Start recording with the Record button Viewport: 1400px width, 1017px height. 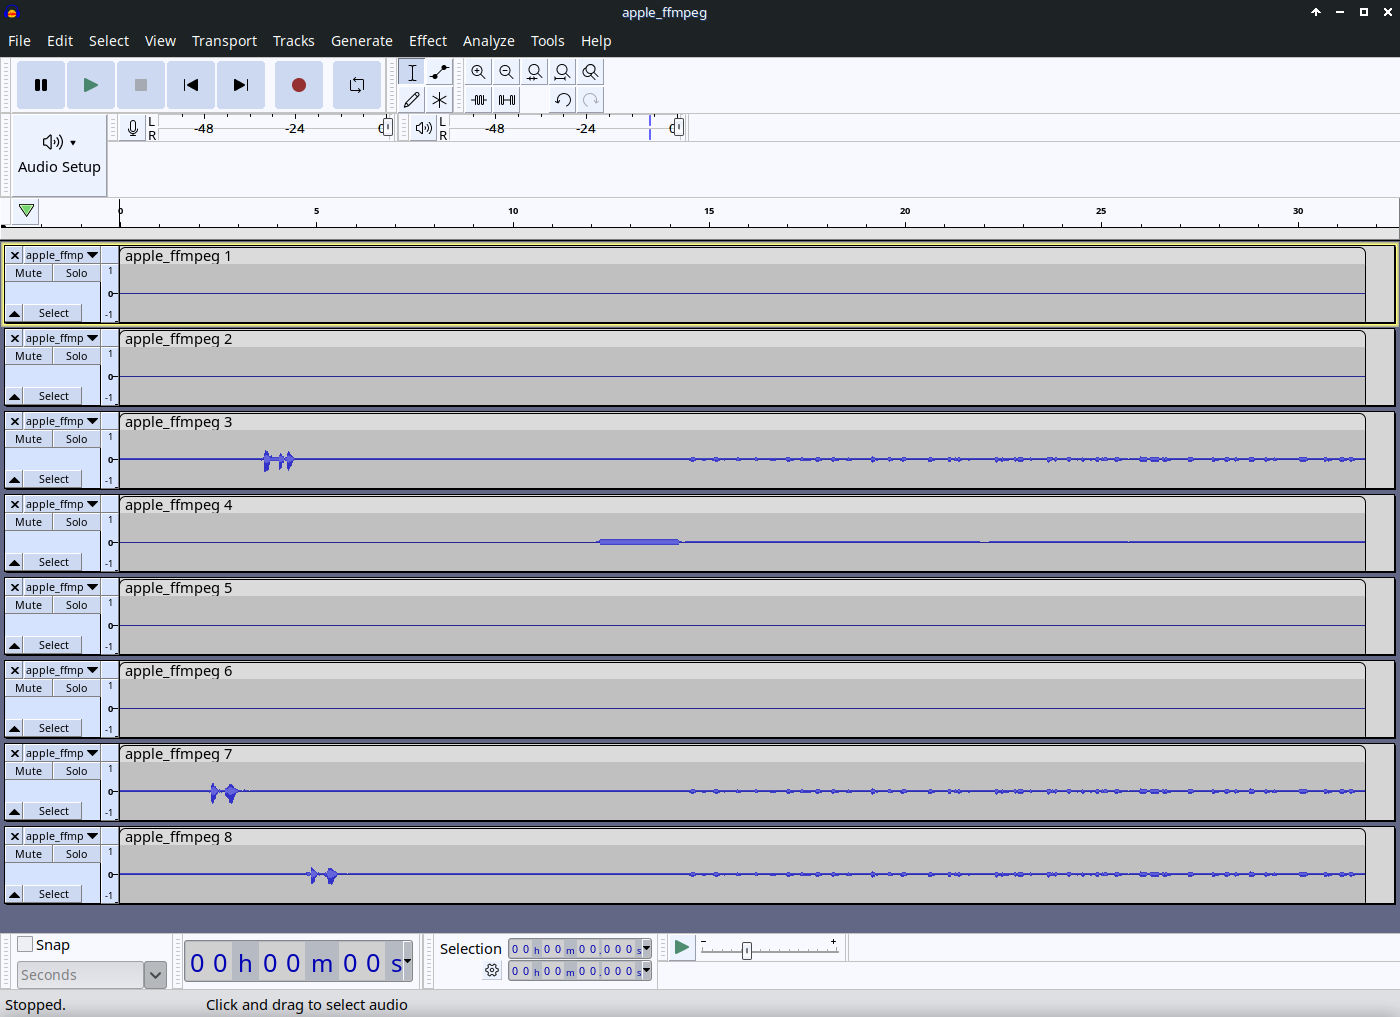tap(298, 85)
